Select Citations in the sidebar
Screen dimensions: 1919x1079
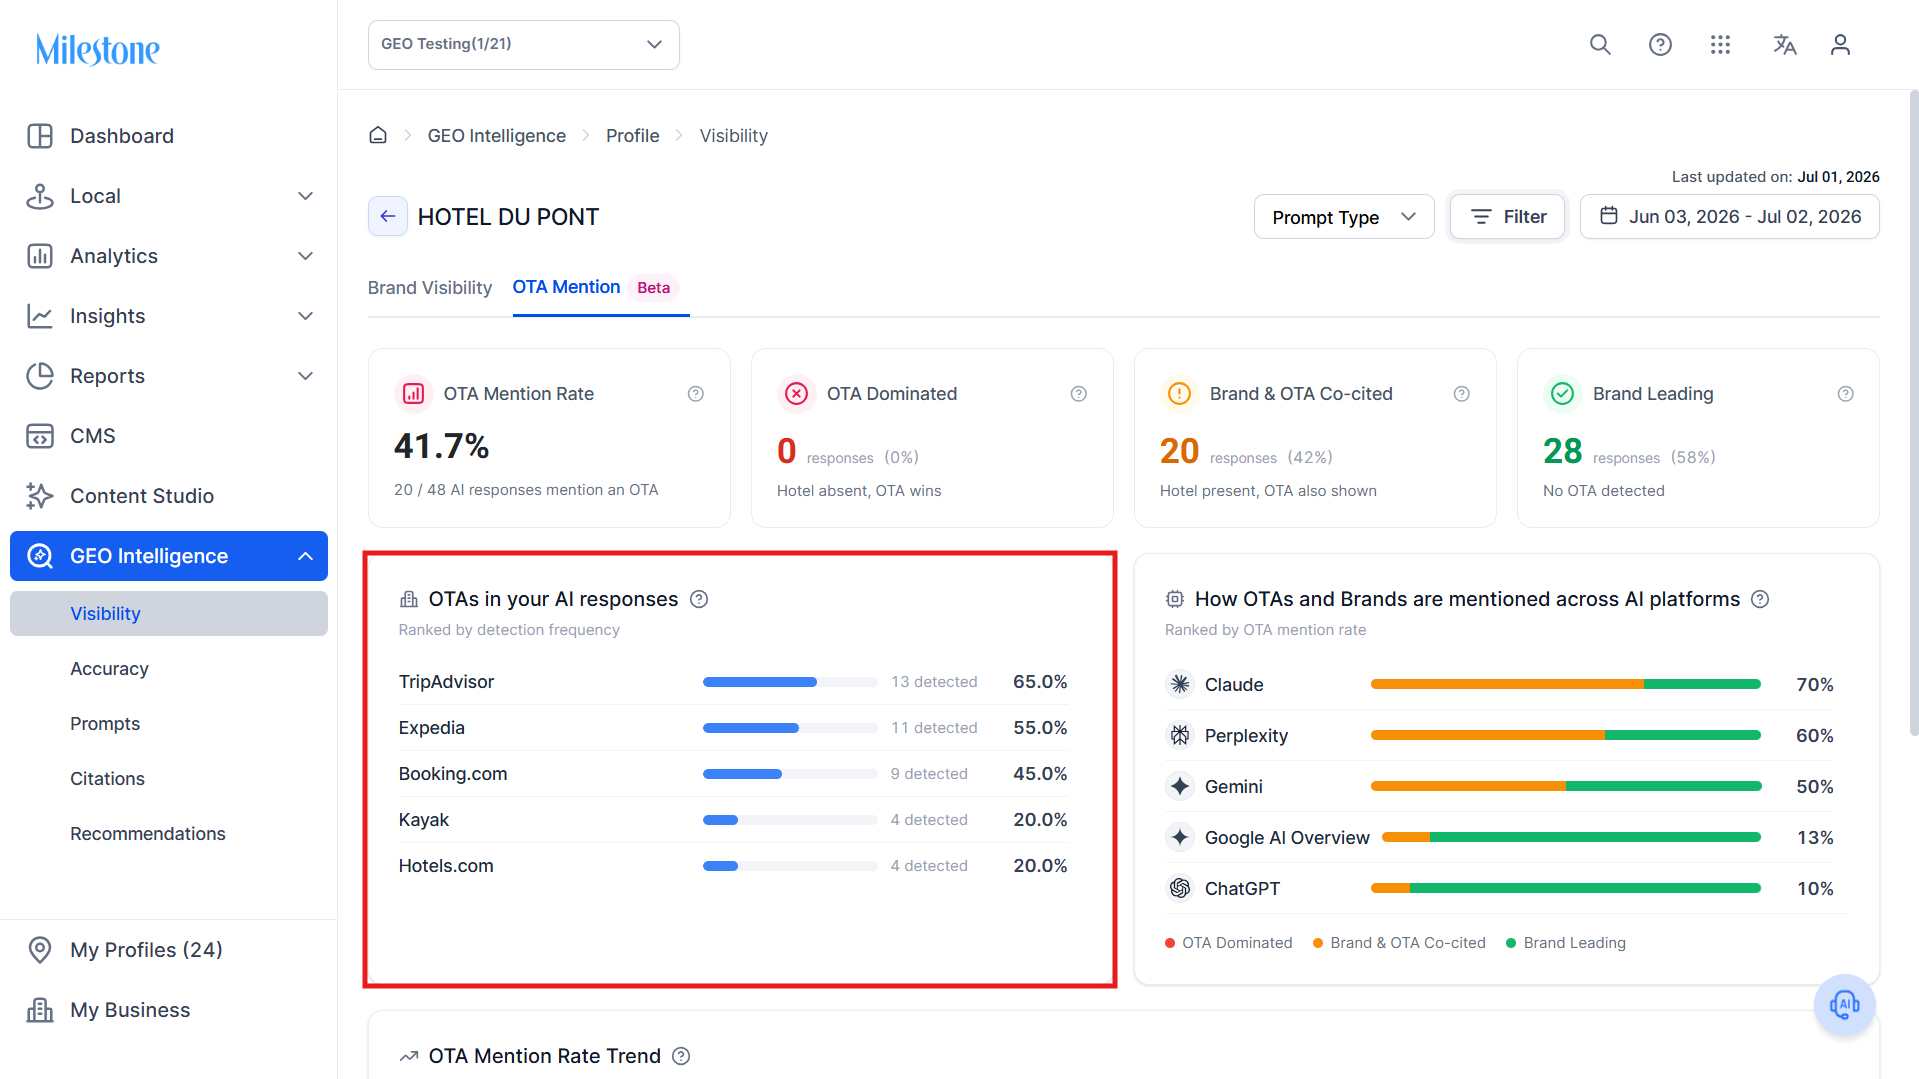(x=107, y=778)
